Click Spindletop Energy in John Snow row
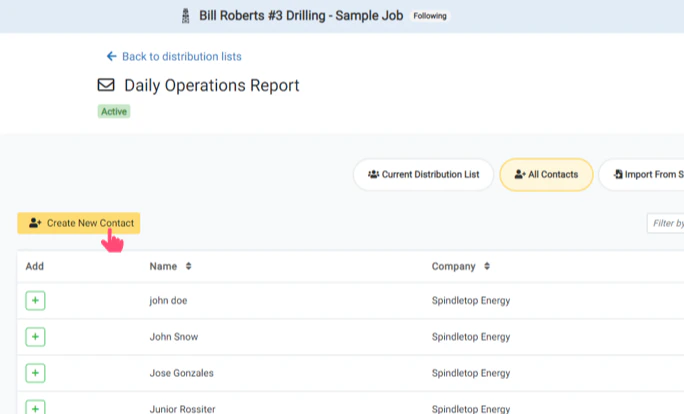 (x=471, y=337)
